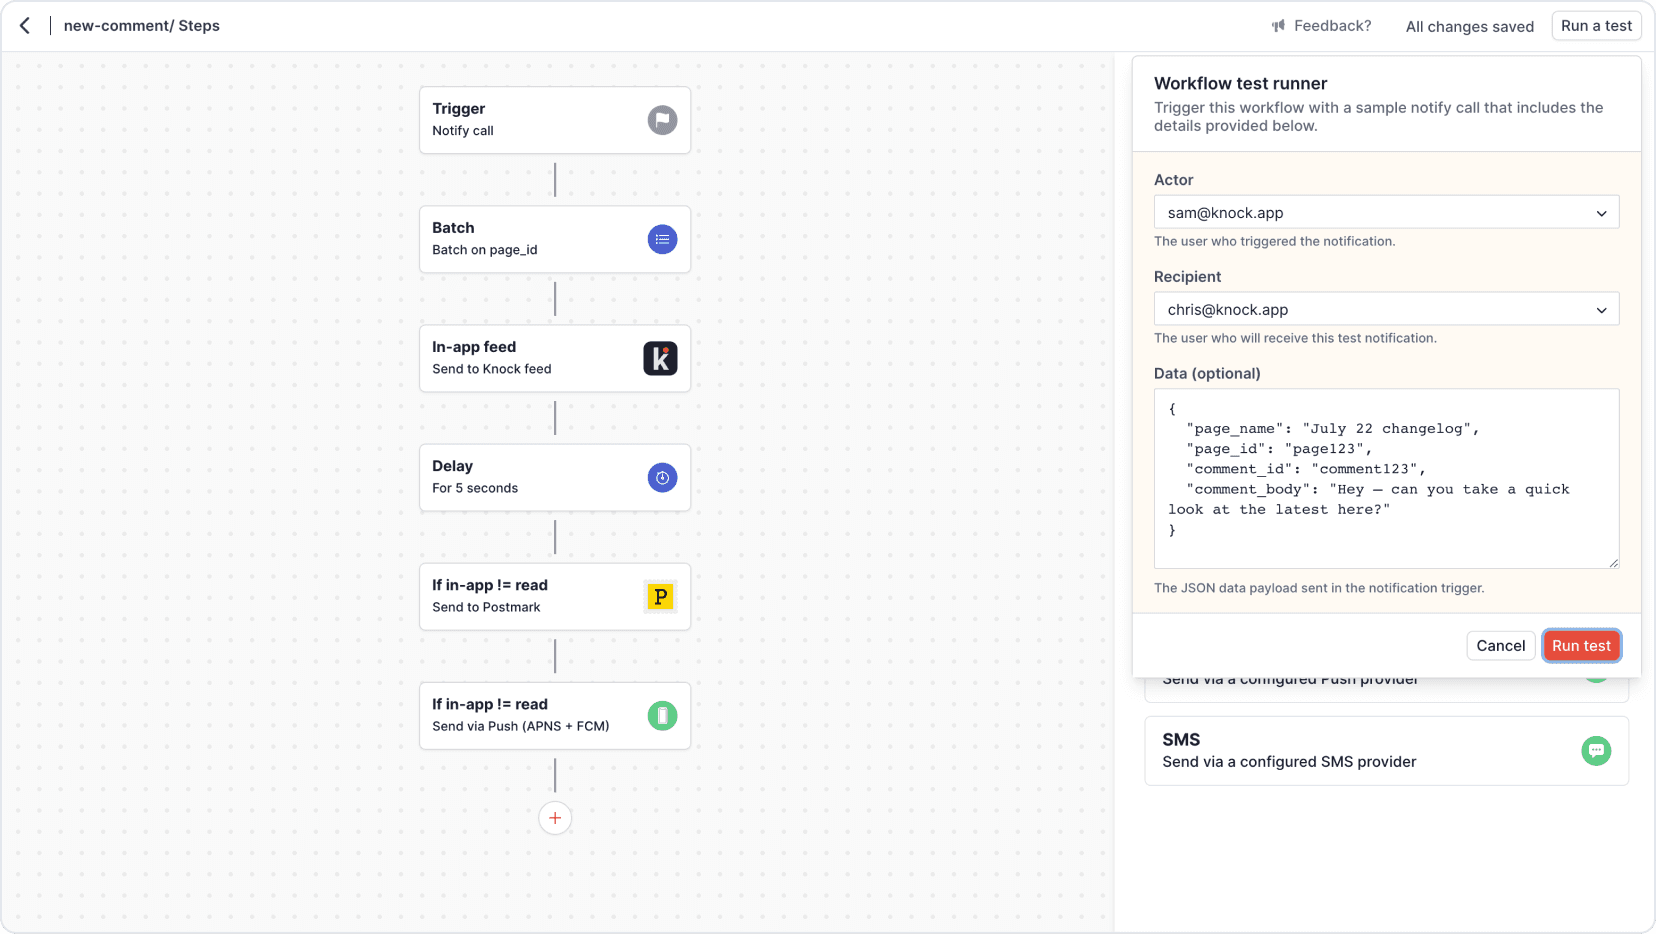Expand the Recipient dropdown
Image resolution: width=1656 pixels, height=934 pixels.
[1386, 310]
